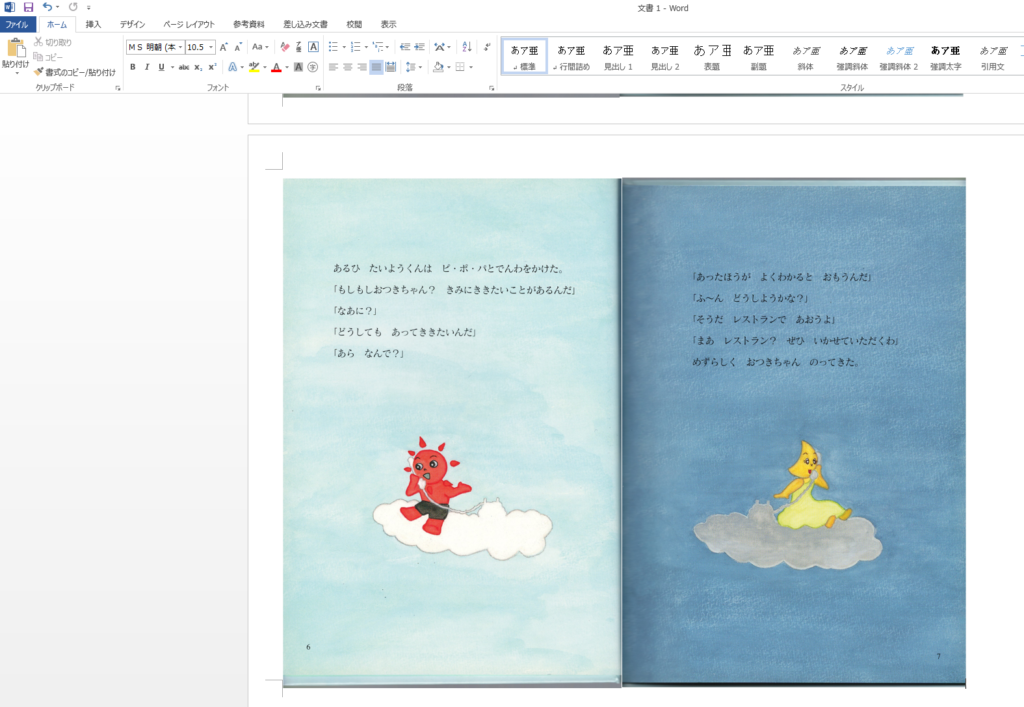Open the ファイル (File) tab
This screenshot has height=707, width=1024.
17,24
